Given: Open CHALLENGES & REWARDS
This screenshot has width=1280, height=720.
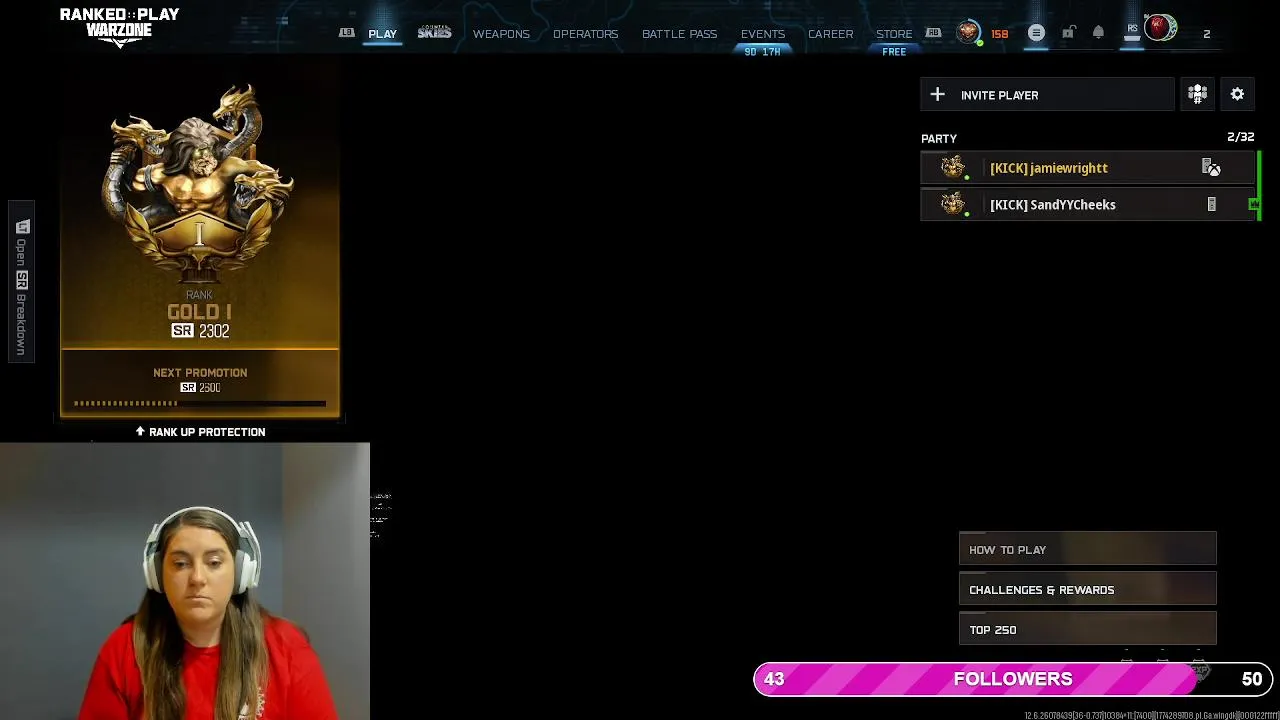Looking at the screenshot, I should point(1087,589).
